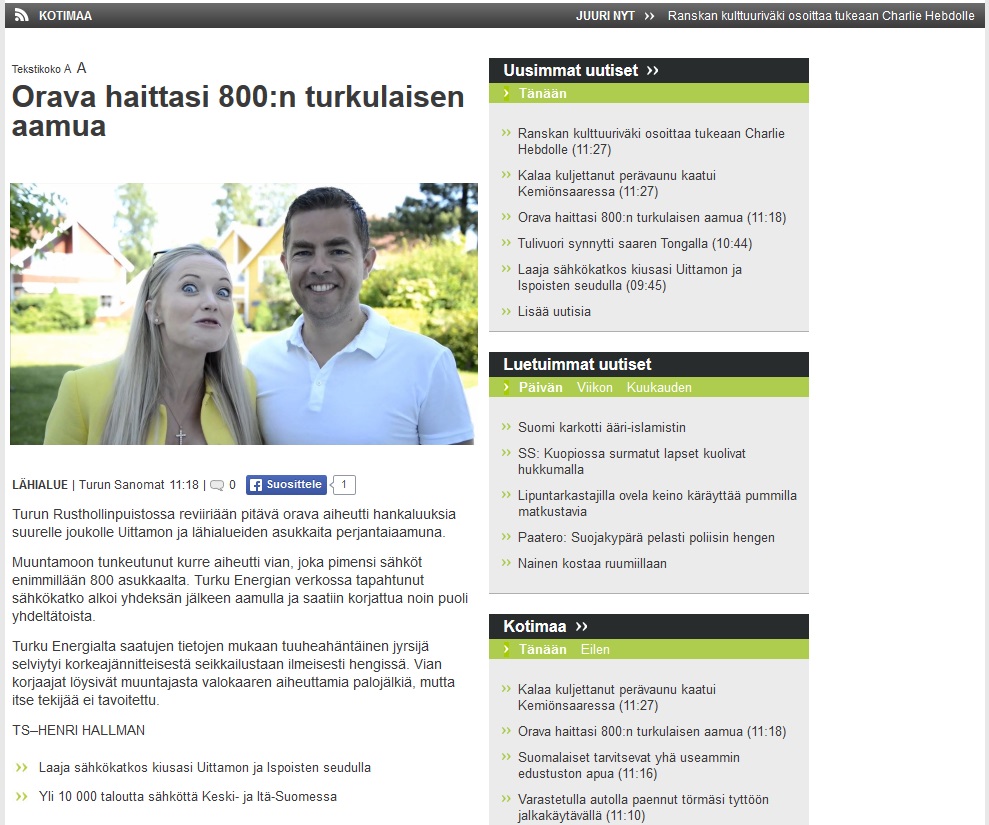Click the arrows next to Uusimmat uutiset
The height and width of the screenshot is (825, 989).
point(653,71)
